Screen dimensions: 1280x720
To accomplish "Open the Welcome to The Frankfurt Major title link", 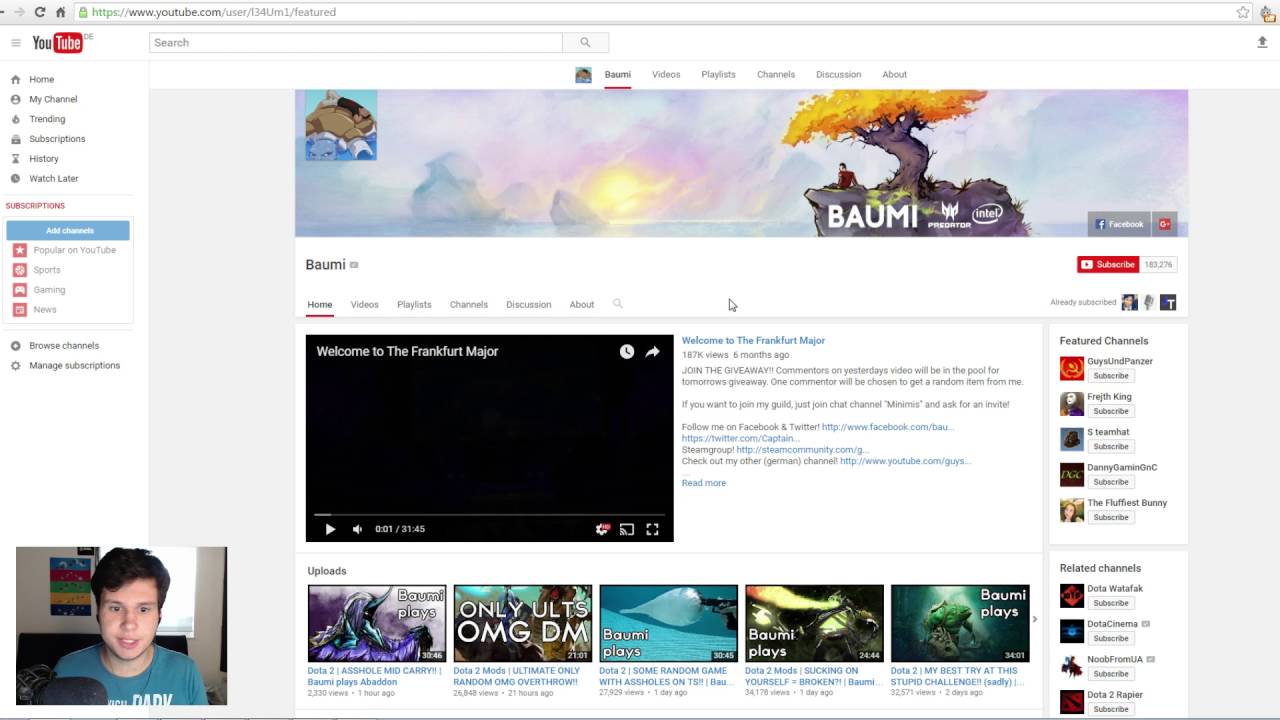I will tap(753, 341).
